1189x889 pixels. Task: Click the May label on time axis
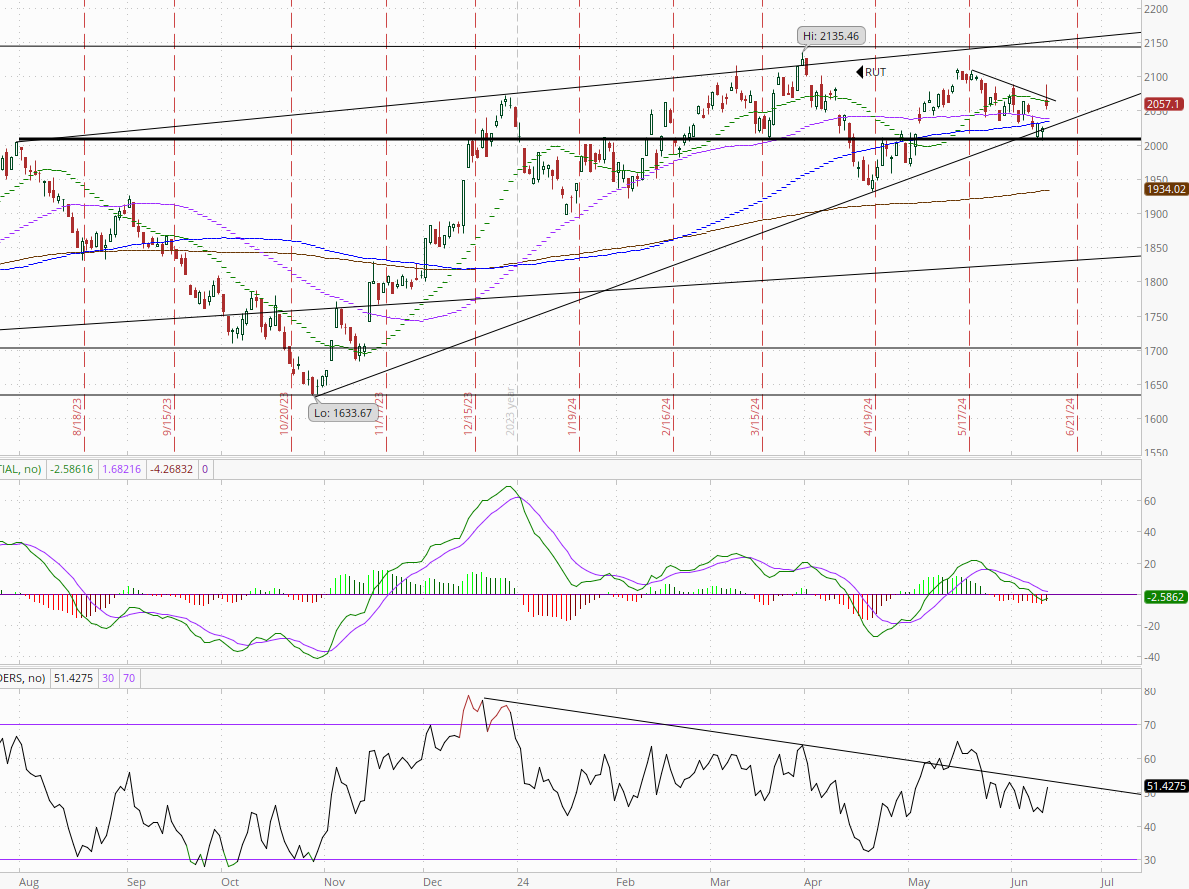pyautogui.click(x=919, y=882)
